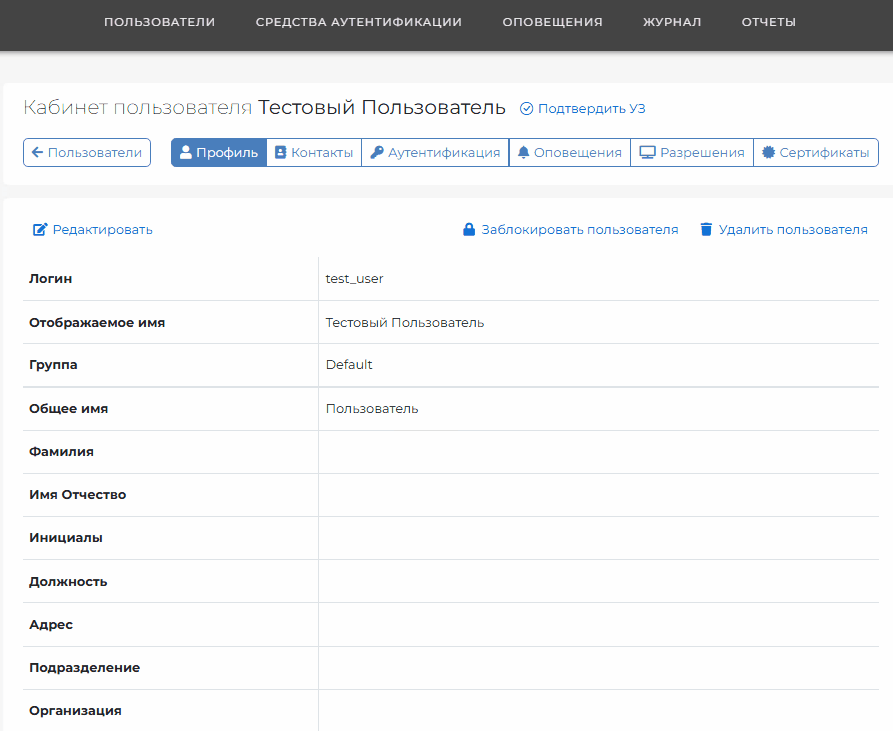Click the Подтвердить УЗ link
This screenshot has width=893, height=731.
591,109
